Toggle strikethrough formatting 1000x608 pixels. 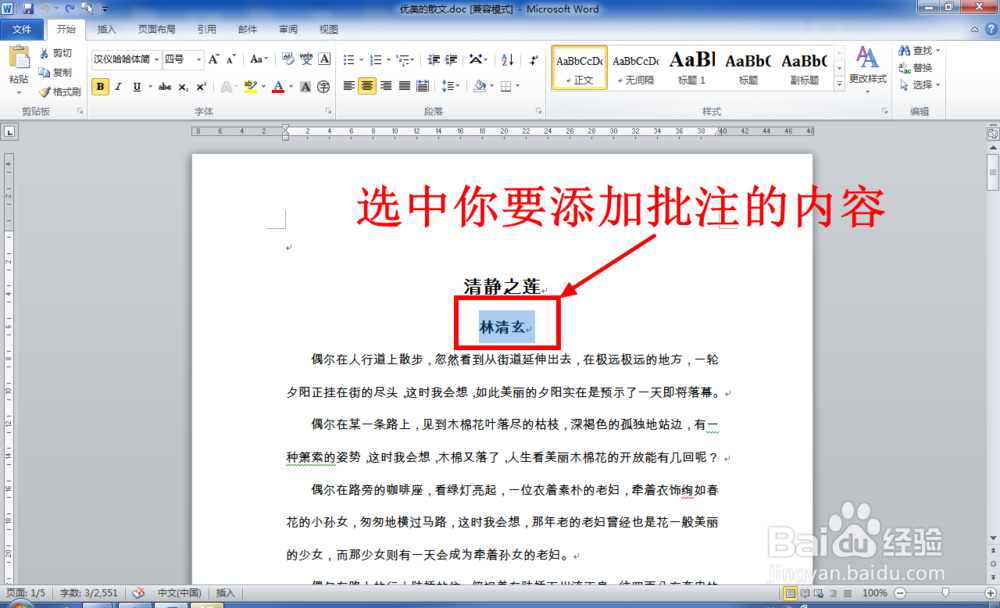[163, 87]
